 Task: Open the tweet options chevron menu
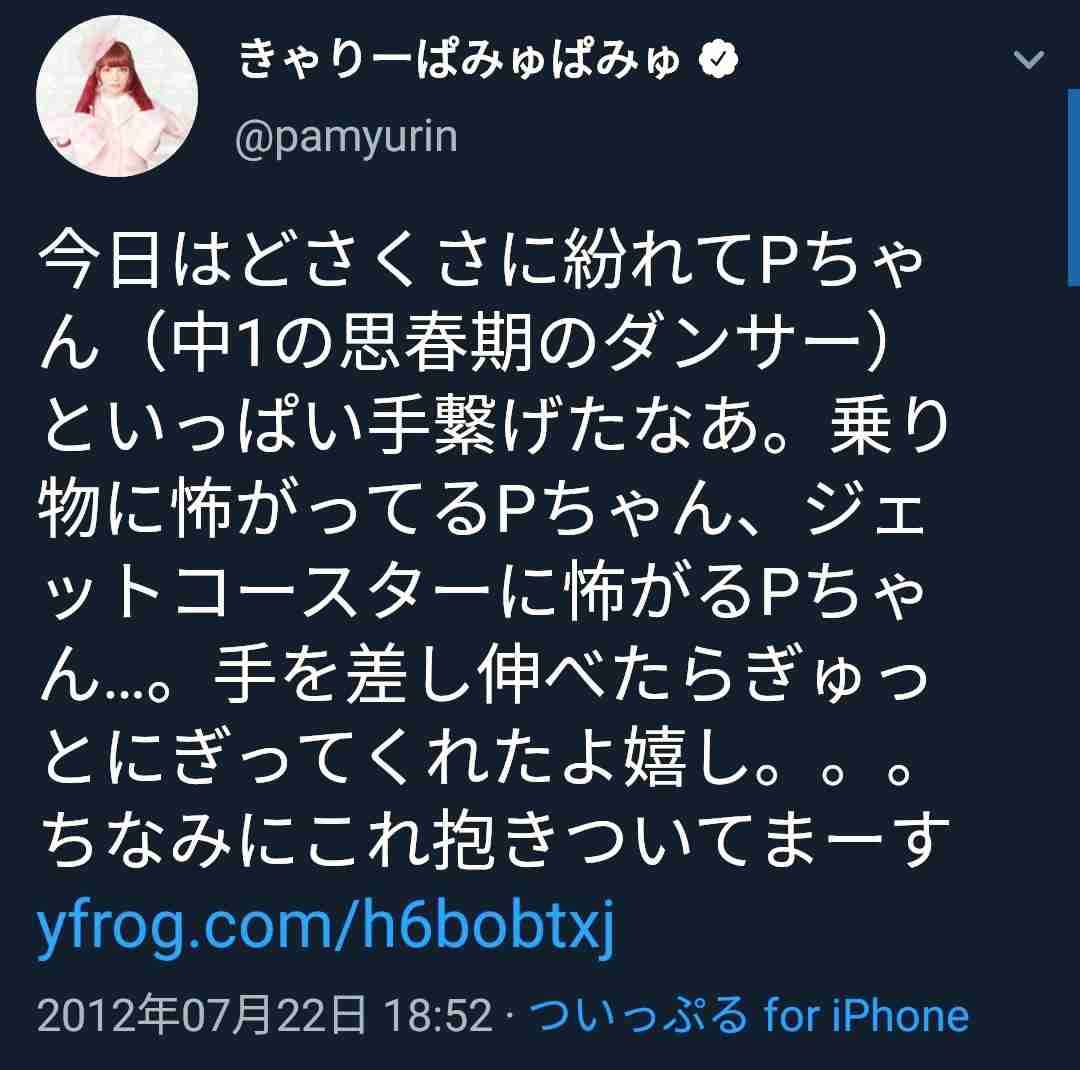click(x=1029, y=59)
